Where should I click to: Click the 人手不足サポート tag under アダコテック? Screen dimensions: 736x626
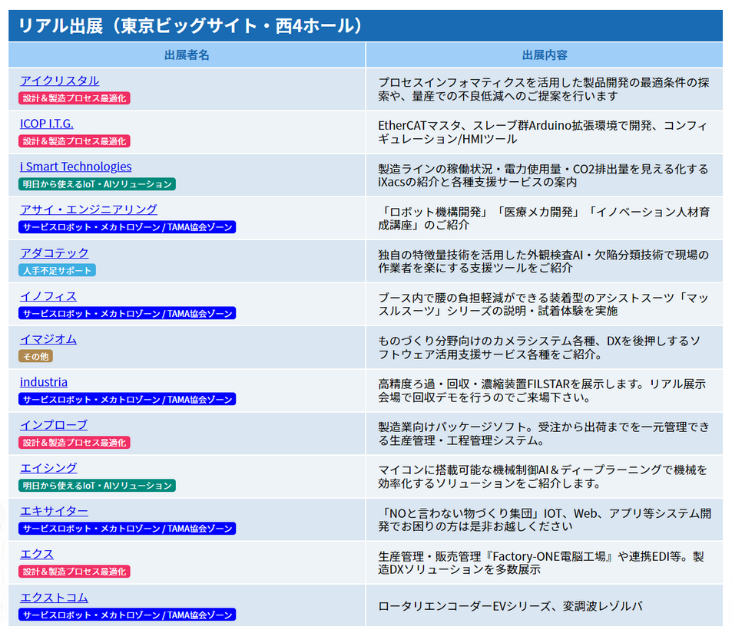pyautogui.click(x=57, y=270)
